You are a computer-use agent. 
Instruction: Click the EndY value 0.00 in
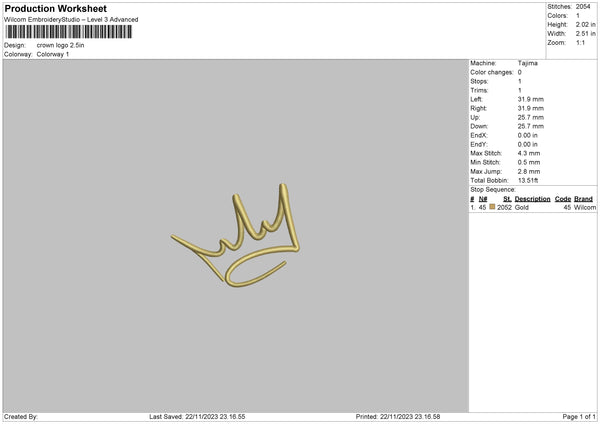tap(528, 144)
